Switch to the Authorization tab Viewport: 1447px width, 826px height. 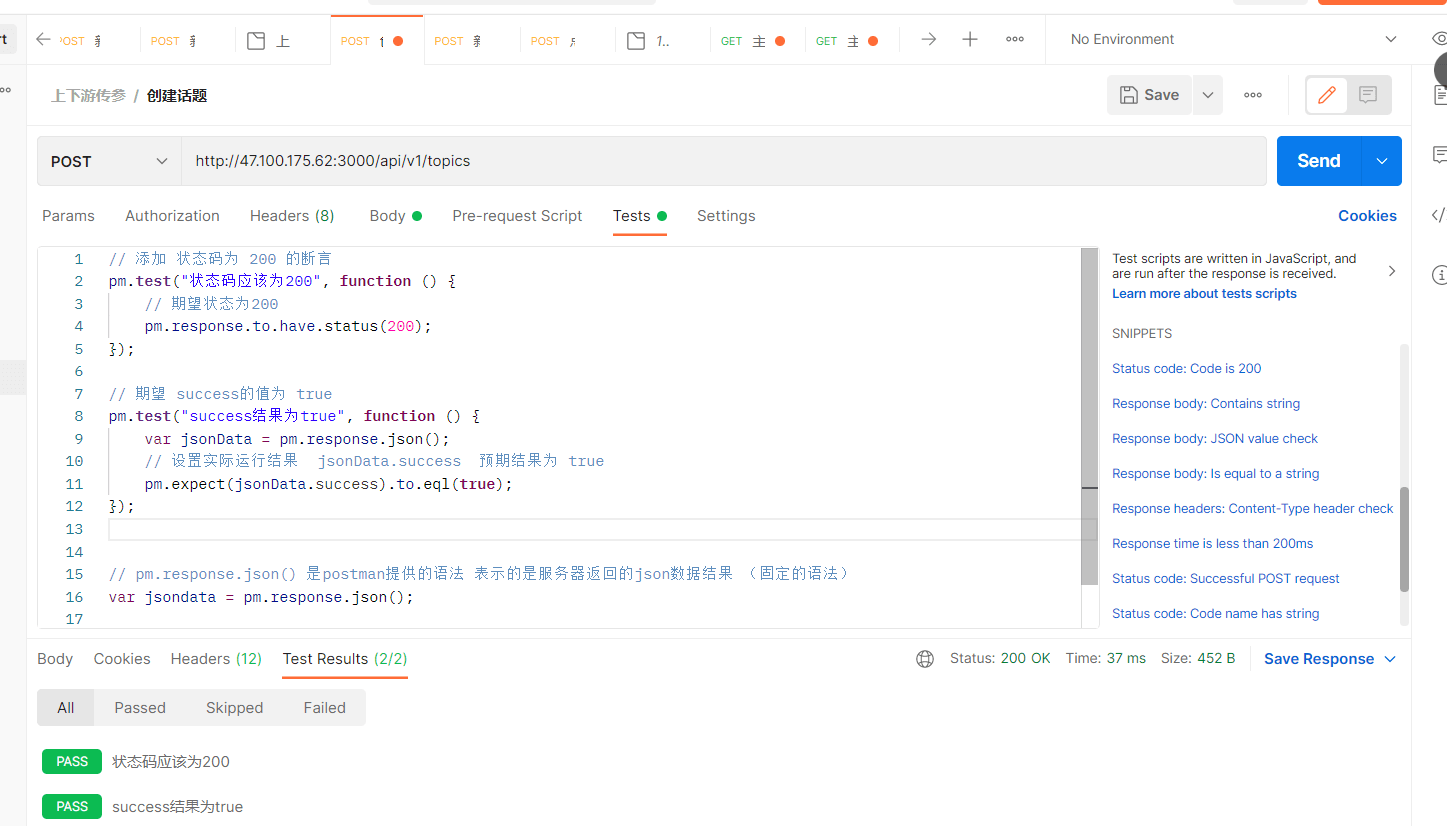click(172, 216)
